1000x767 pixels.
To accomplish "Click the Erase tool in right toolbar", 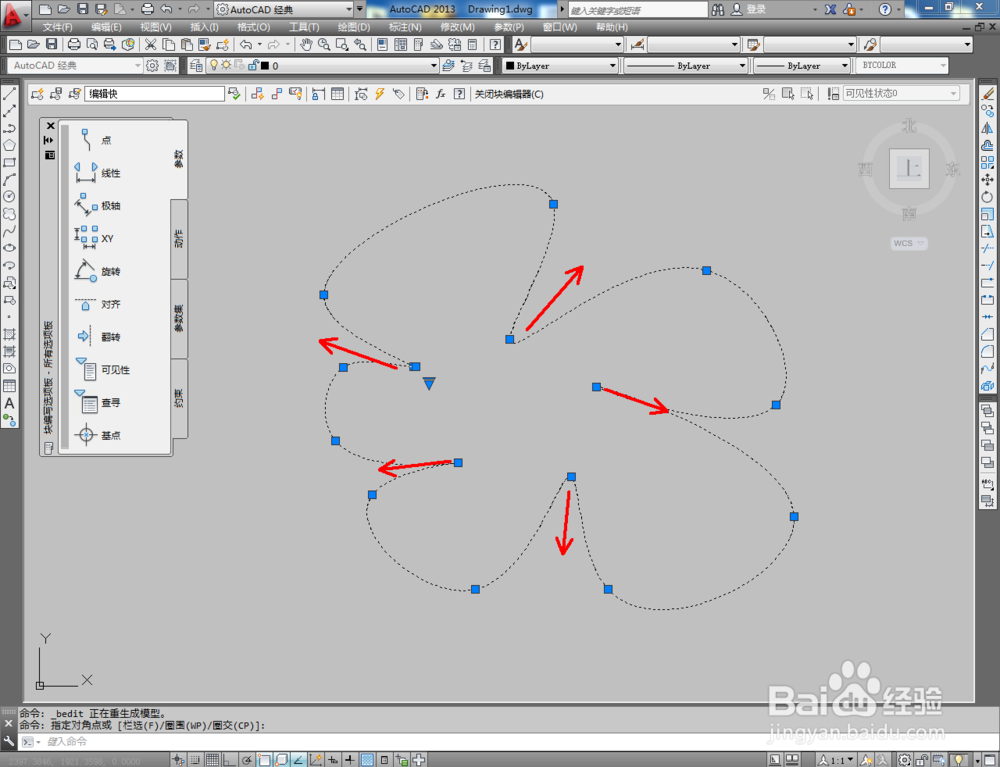I will pyautogui.click(x=988, y=94).
